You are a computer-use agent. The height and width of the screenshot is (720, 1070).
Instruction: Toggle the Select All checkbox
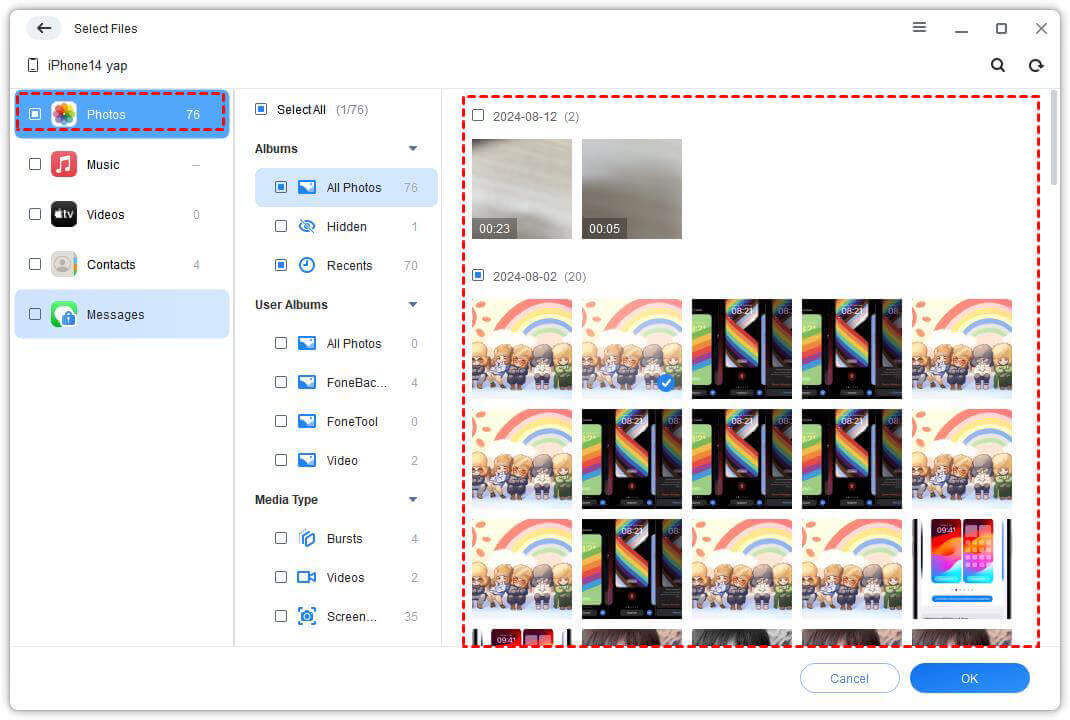pyautogui.click(x=261, y=109)
